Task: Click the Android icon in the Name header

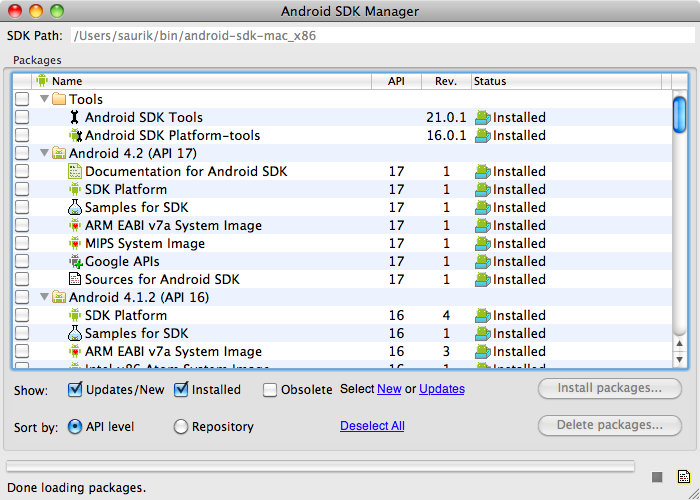Action: click(x=42, y=81)
